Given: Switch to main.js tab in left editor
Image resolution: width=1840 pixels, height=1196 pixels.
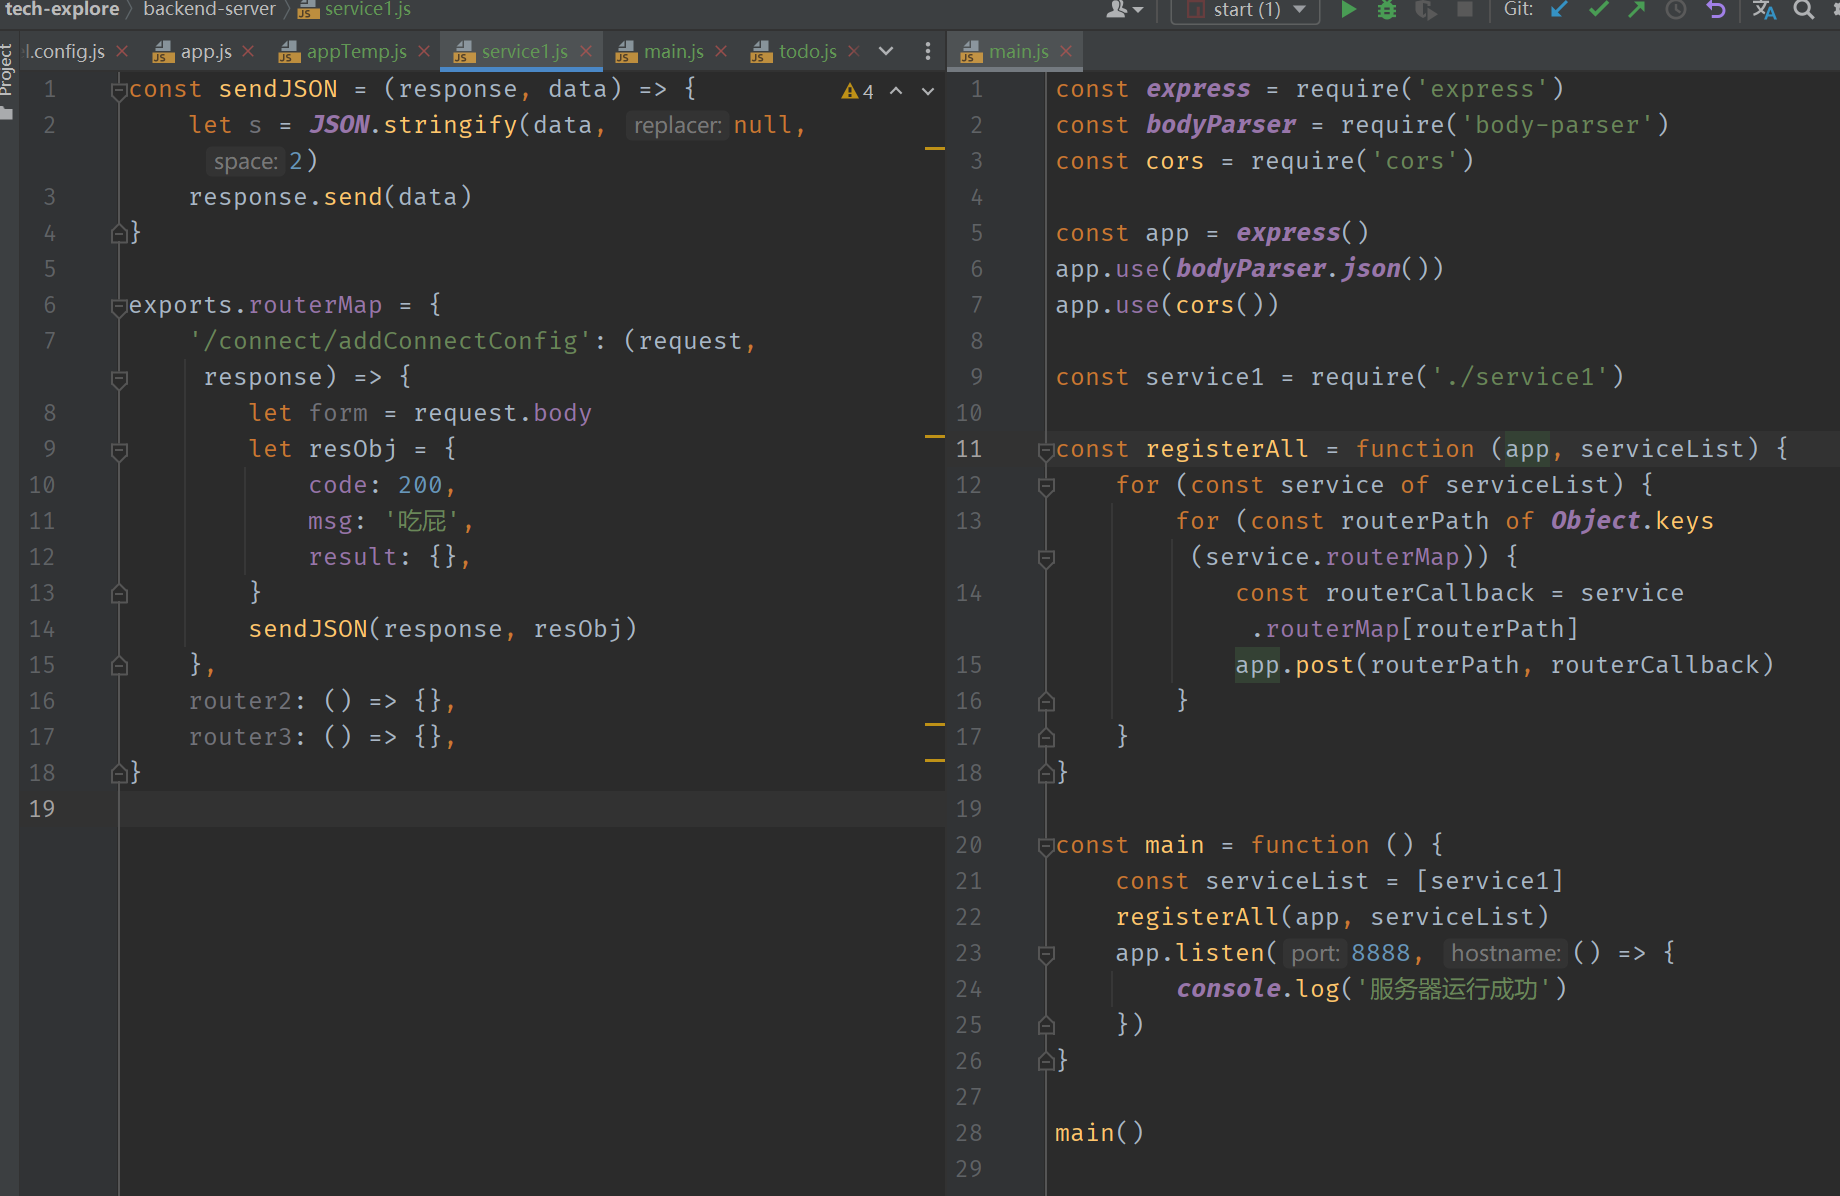Looking at the screenshot, I should pyautogui.click(x=673, y=51).
